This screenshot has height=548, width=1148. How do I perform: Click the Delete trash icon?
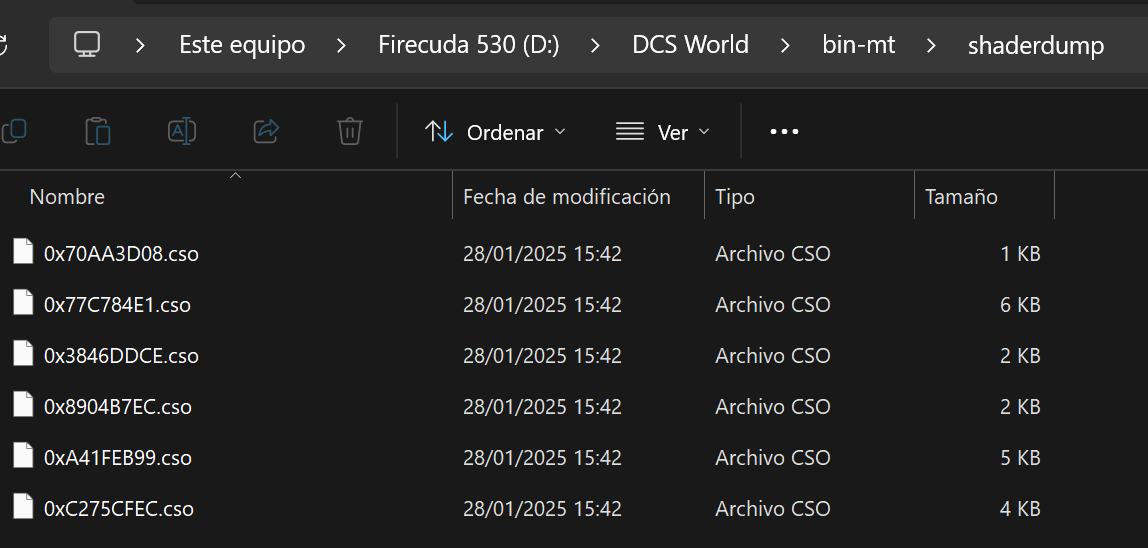(350, 132)
